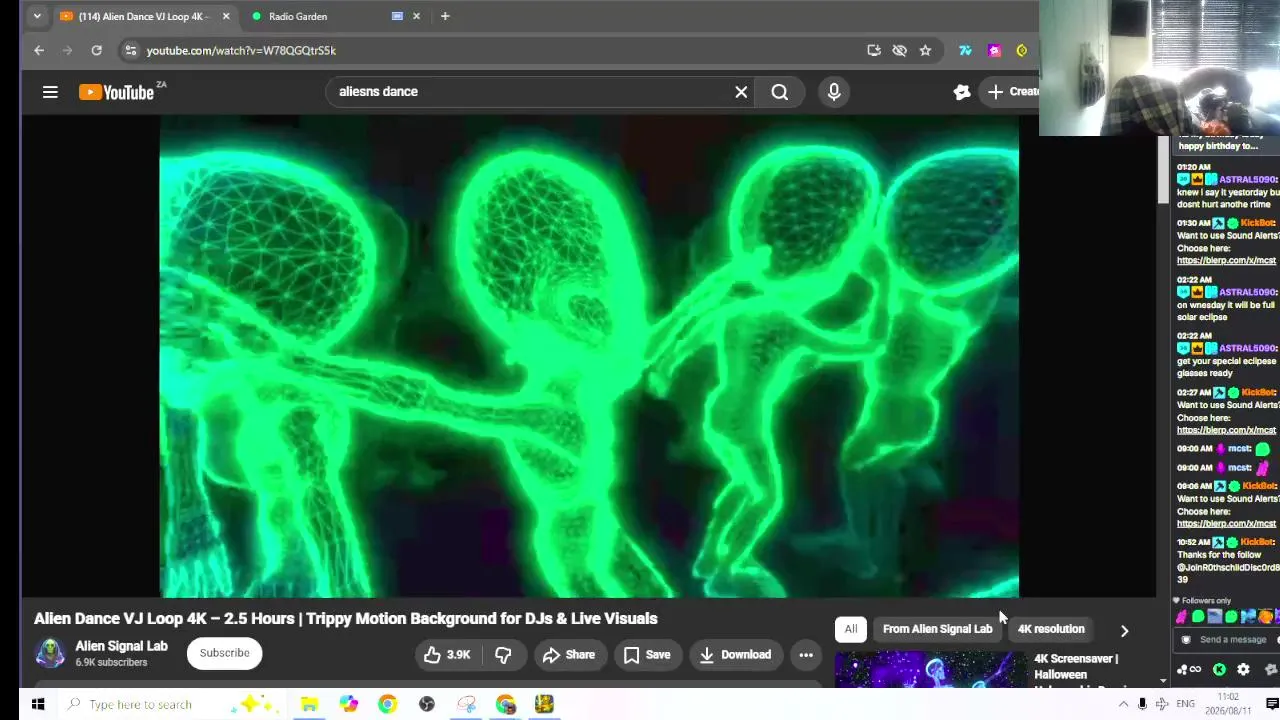The width and height of the screenshot is (1280, 720).
Task: Share the video
Action: click(x=569, y=655)
